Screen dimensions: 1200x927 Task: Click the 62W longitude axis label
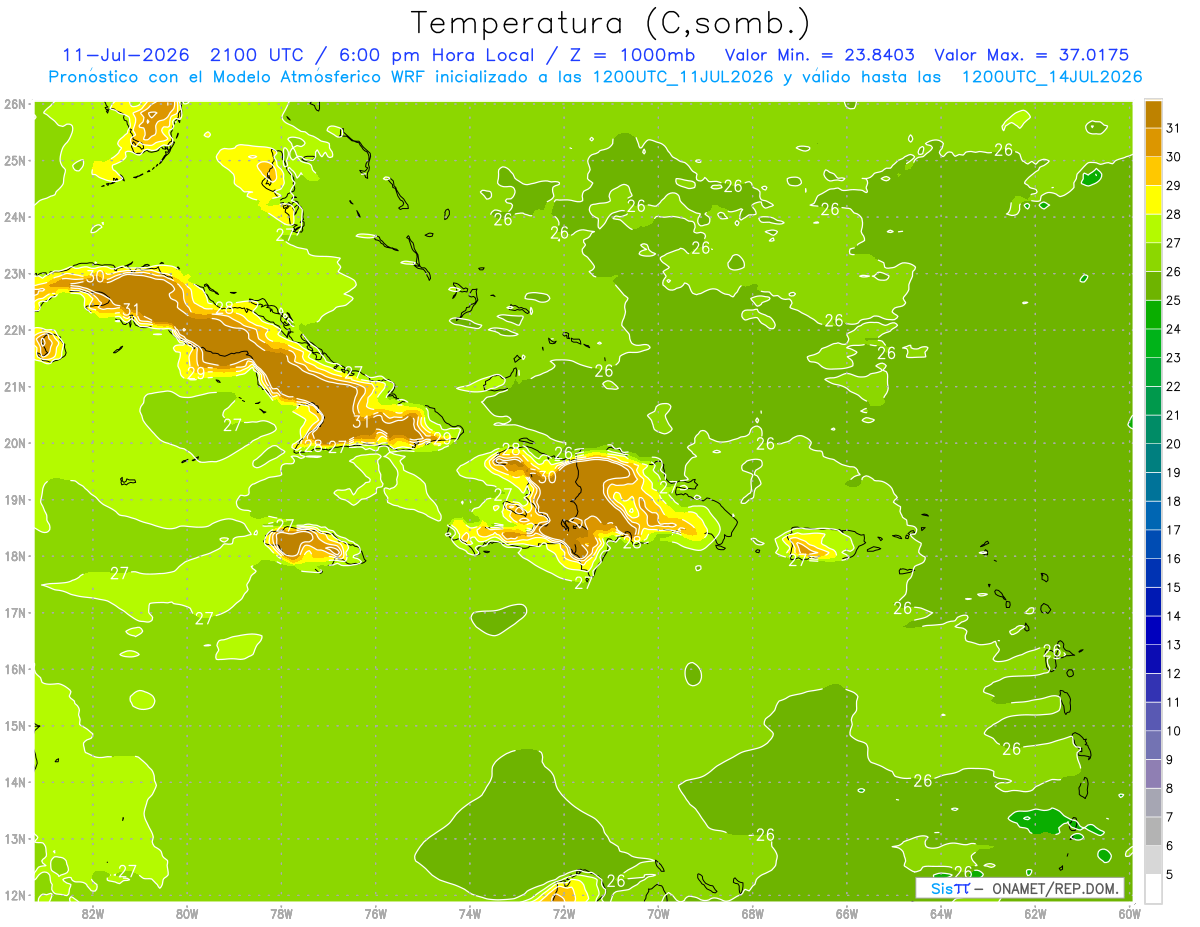pos(1035,913)
